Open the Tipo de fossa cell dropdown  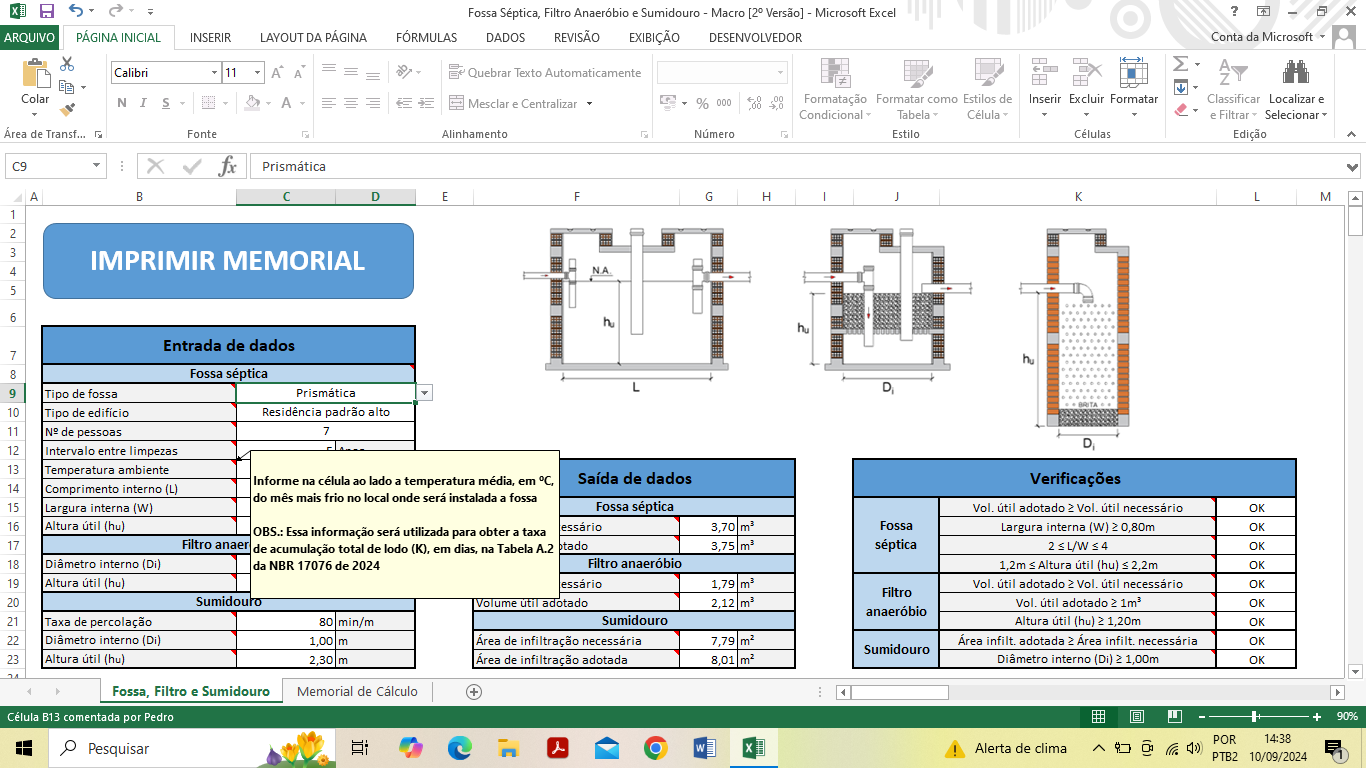[425, 393]
